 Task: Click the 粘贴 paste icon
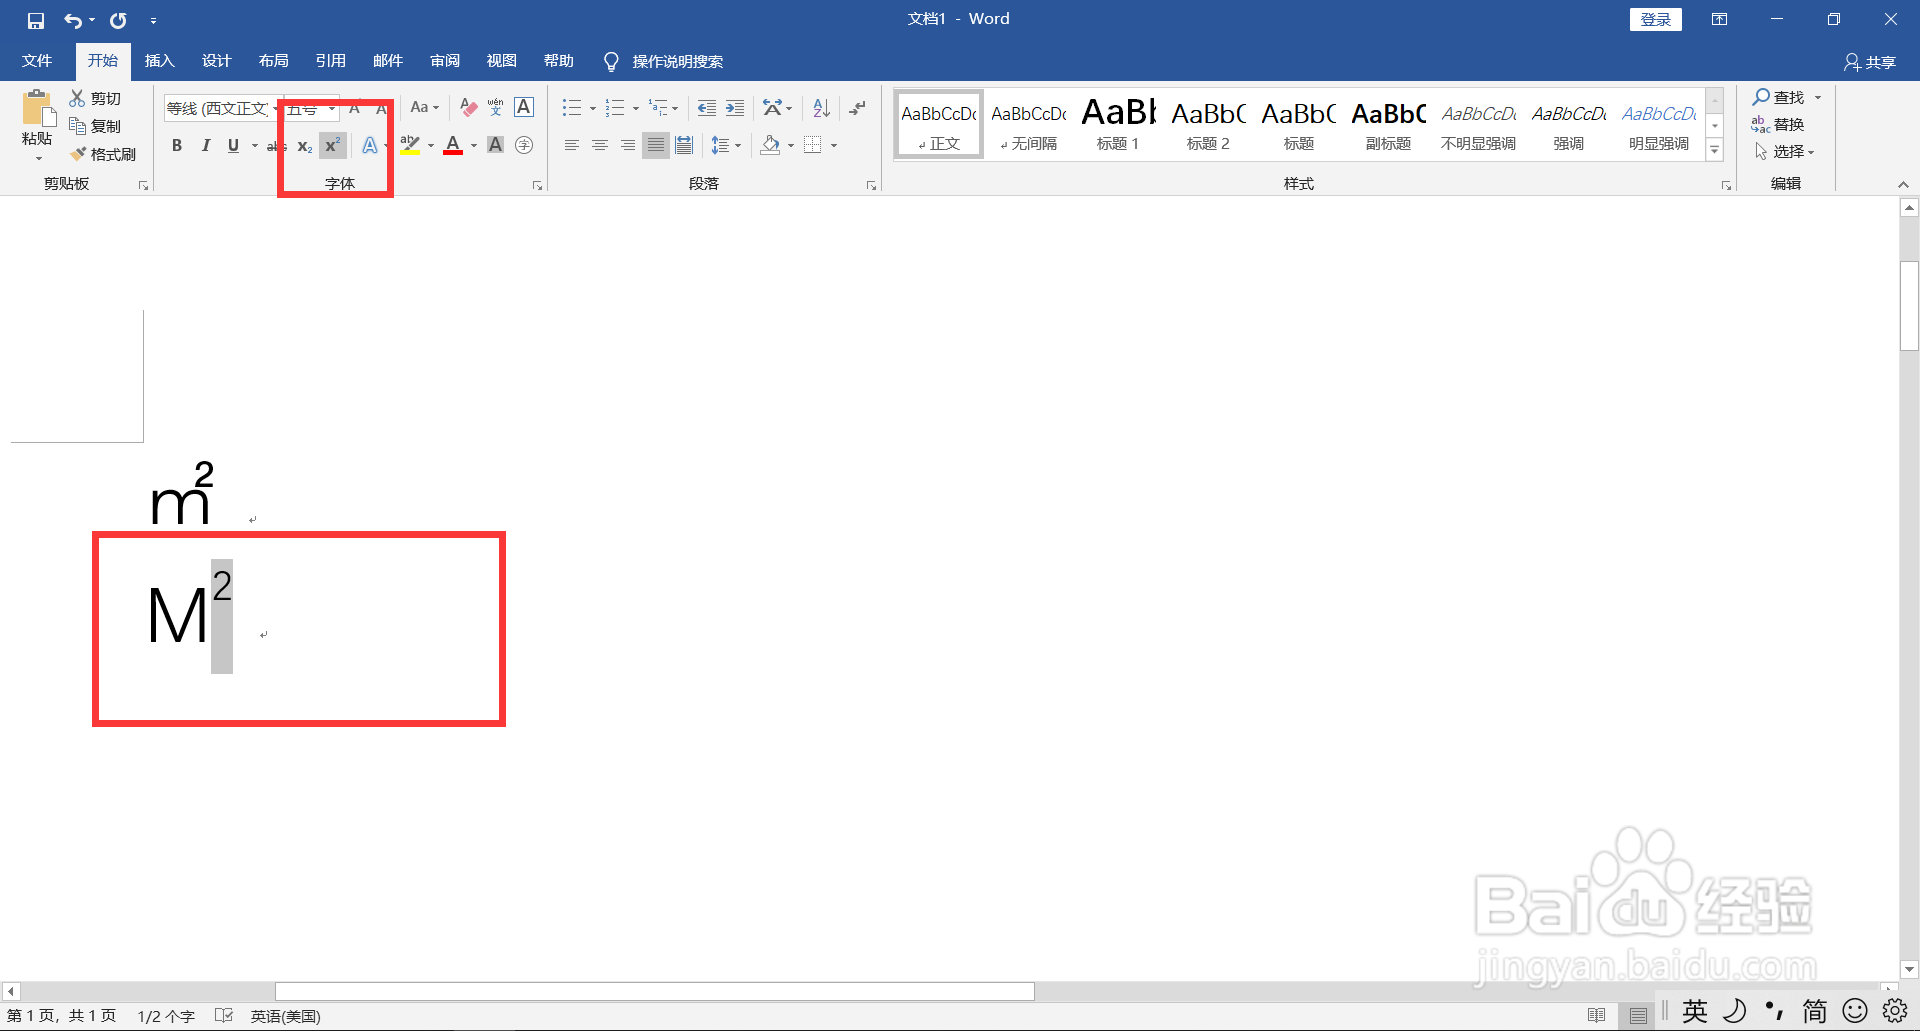pyautogui.click(x=38, y=108)
